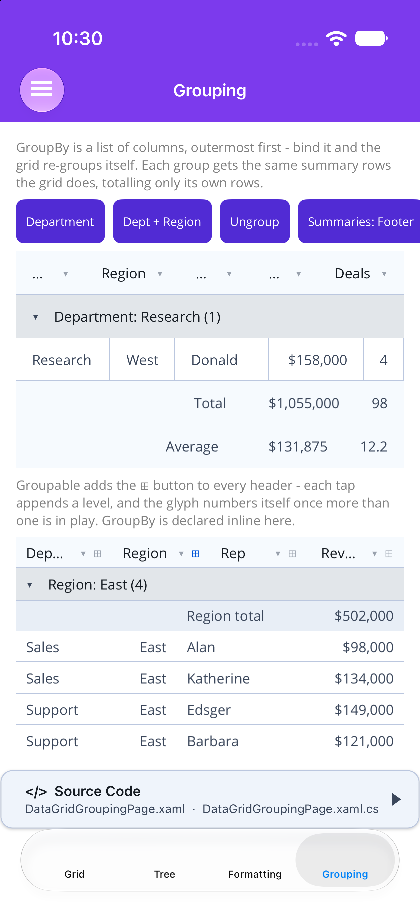Select the $158,000 revenue cell
This screenshot has width=420, height=912.
318,360
